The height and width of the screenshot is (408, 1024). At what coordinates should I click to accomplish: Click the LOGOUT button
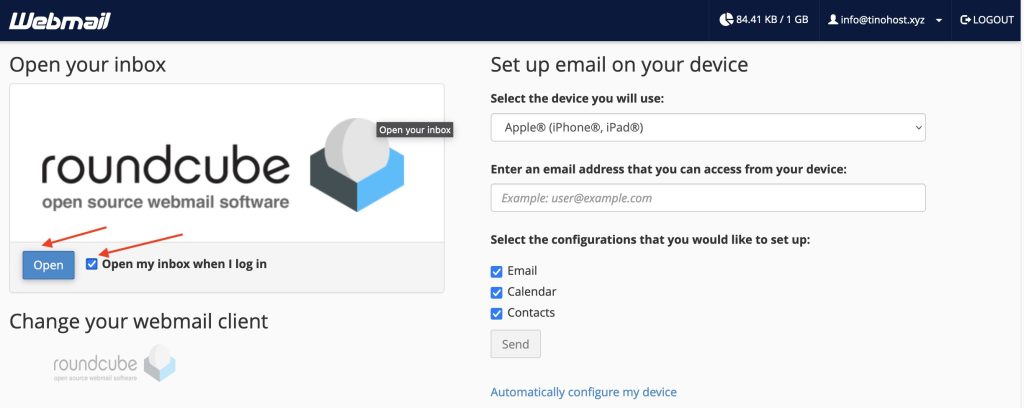click(987, 20)
